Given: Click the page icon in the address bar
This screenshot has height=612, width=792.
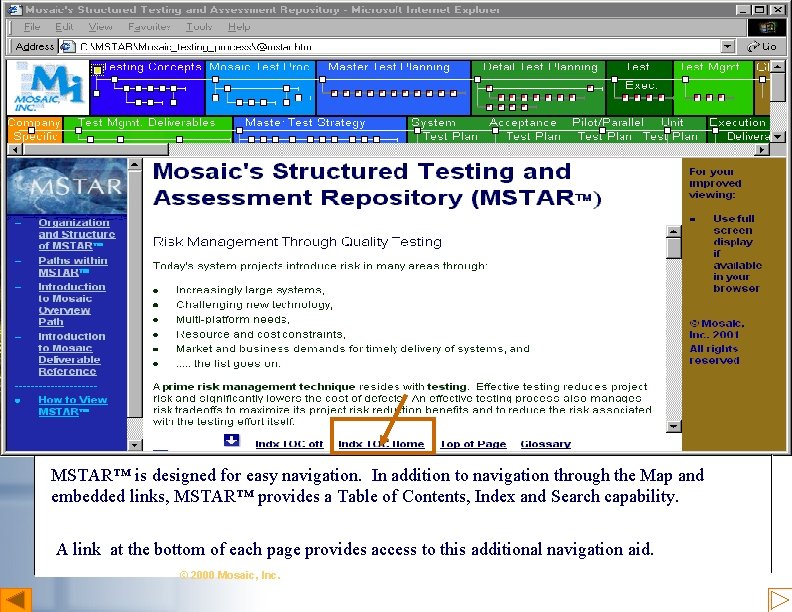Looking at the screenshot, I should pyautogui.click(x=67, y=47).
